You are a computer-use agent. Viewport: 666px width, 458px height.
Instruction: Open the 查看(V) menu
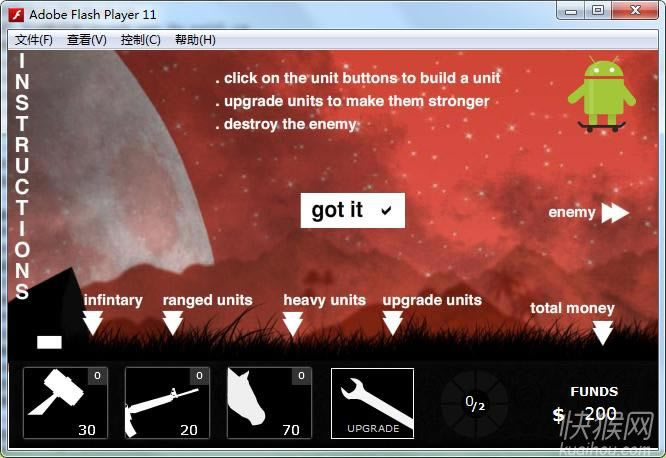86,40
